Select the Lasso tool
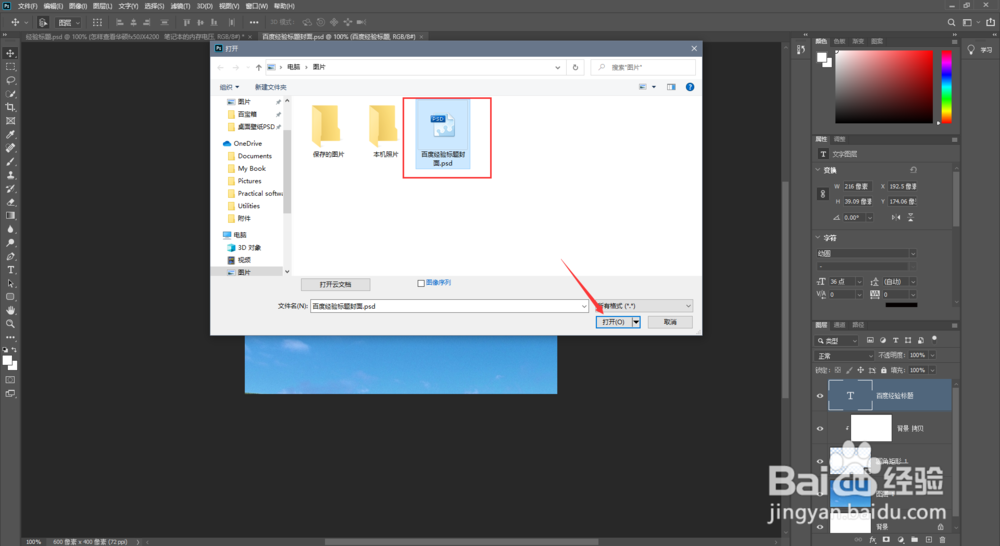This screenshot has height=546, width=1000. click(x=10, y=80)
